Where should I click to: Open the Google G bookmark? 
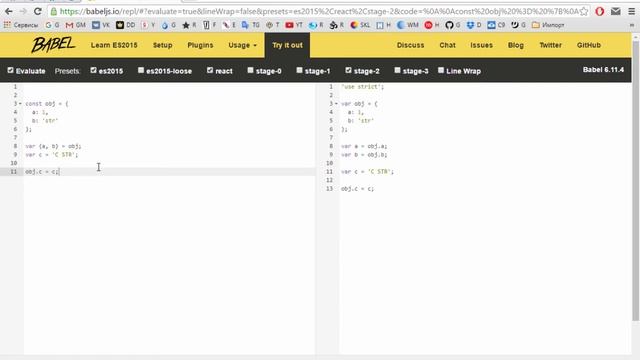pos(52,25)
